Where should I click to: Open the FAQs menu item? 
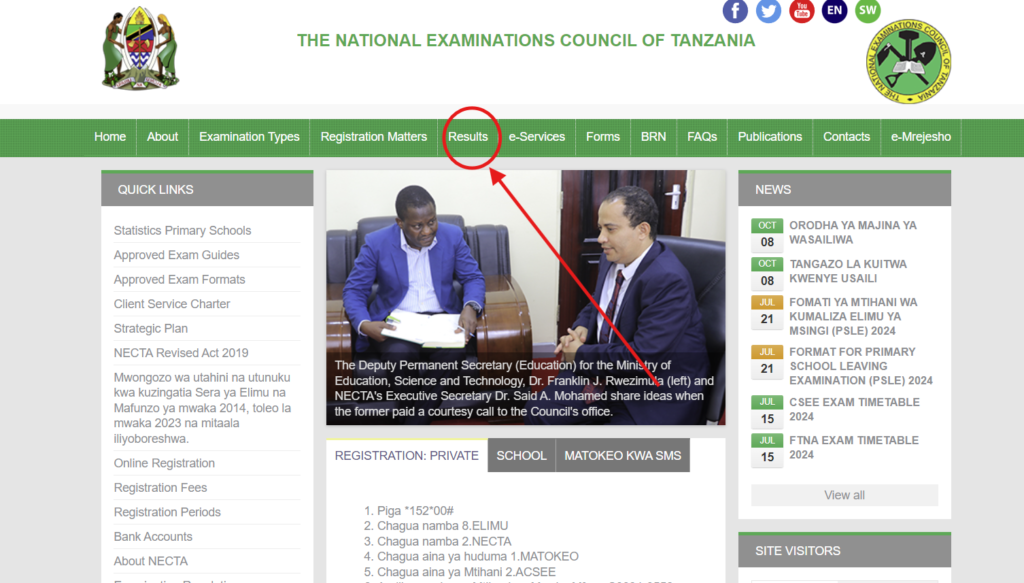[x=702, y=137]
